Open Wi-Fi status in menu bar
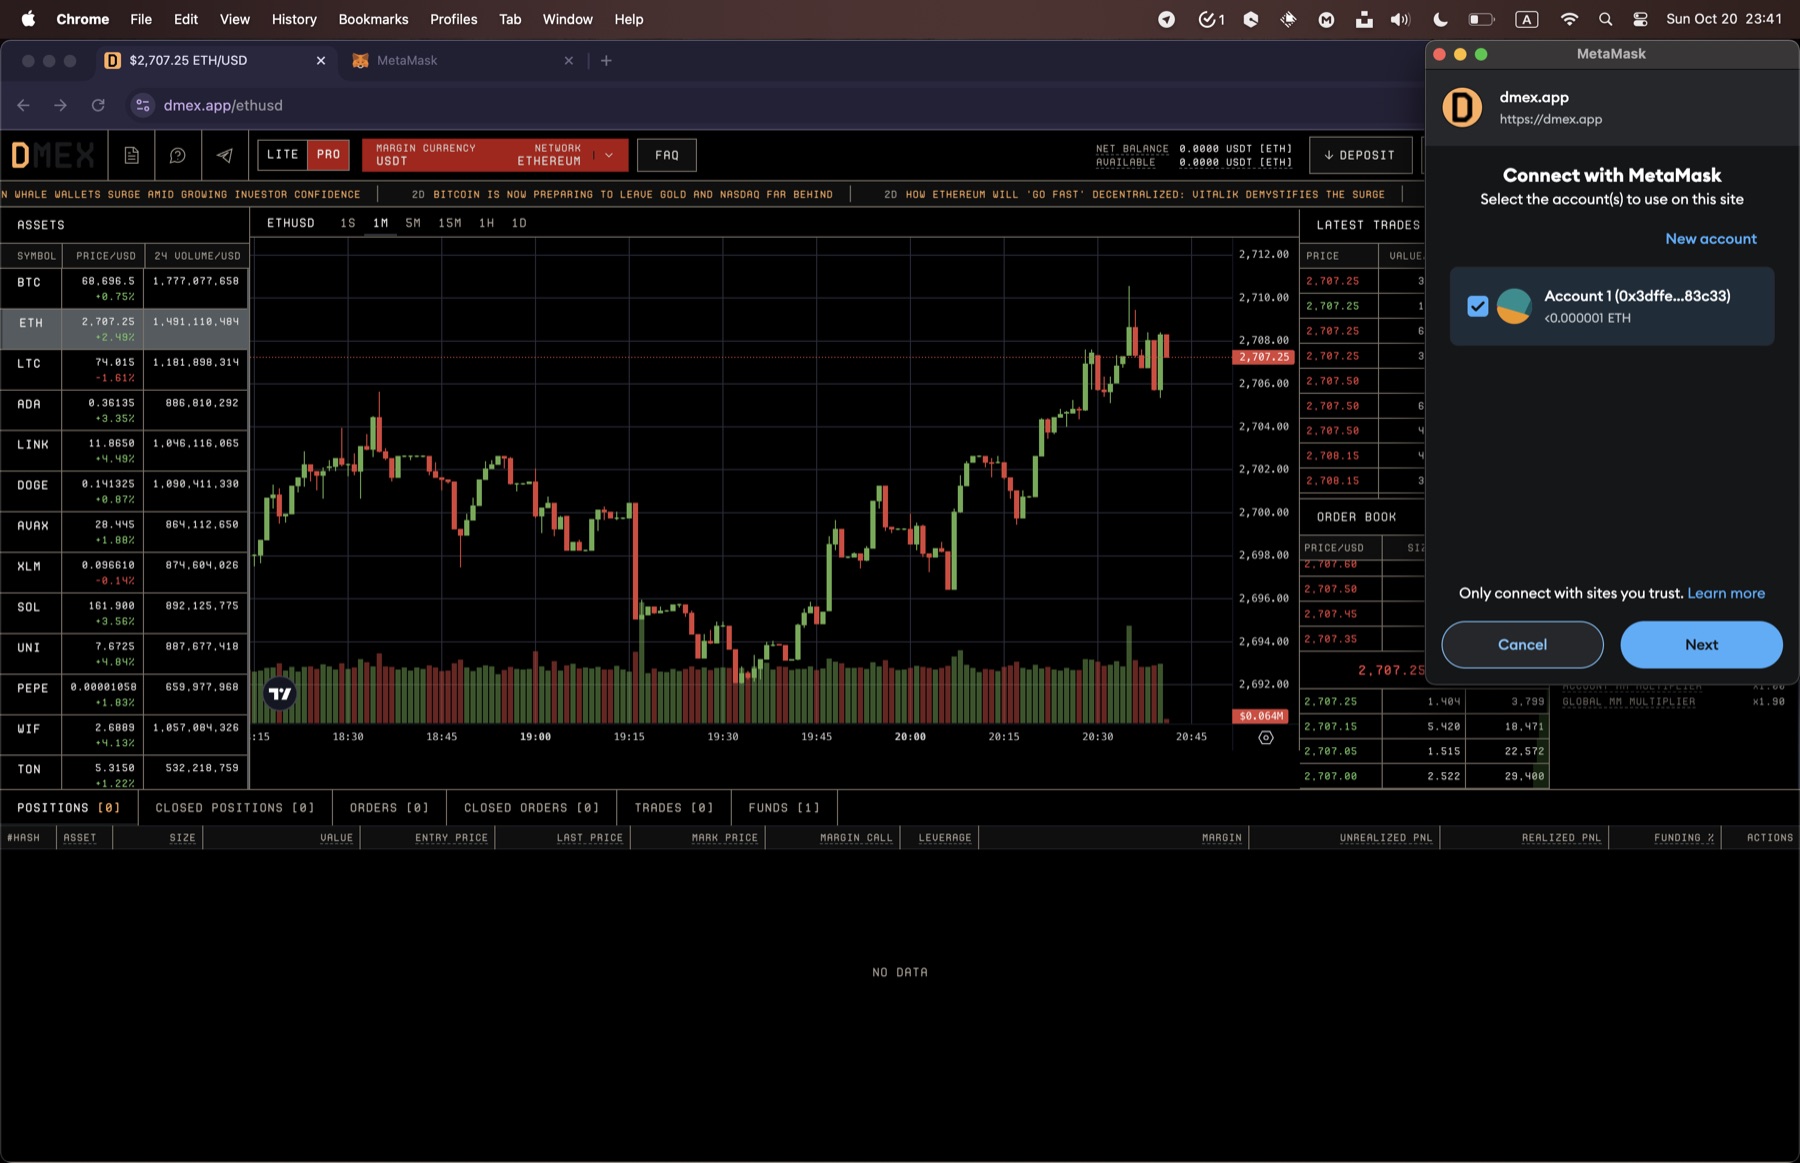Image resolution: width=1800 pixels, height=1163 pixels. tap(1569, 19)
